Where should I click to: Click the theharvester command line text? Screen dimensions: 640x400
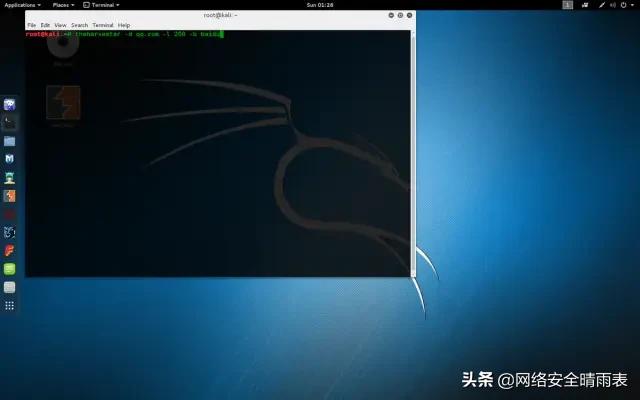tap(147, 34)
